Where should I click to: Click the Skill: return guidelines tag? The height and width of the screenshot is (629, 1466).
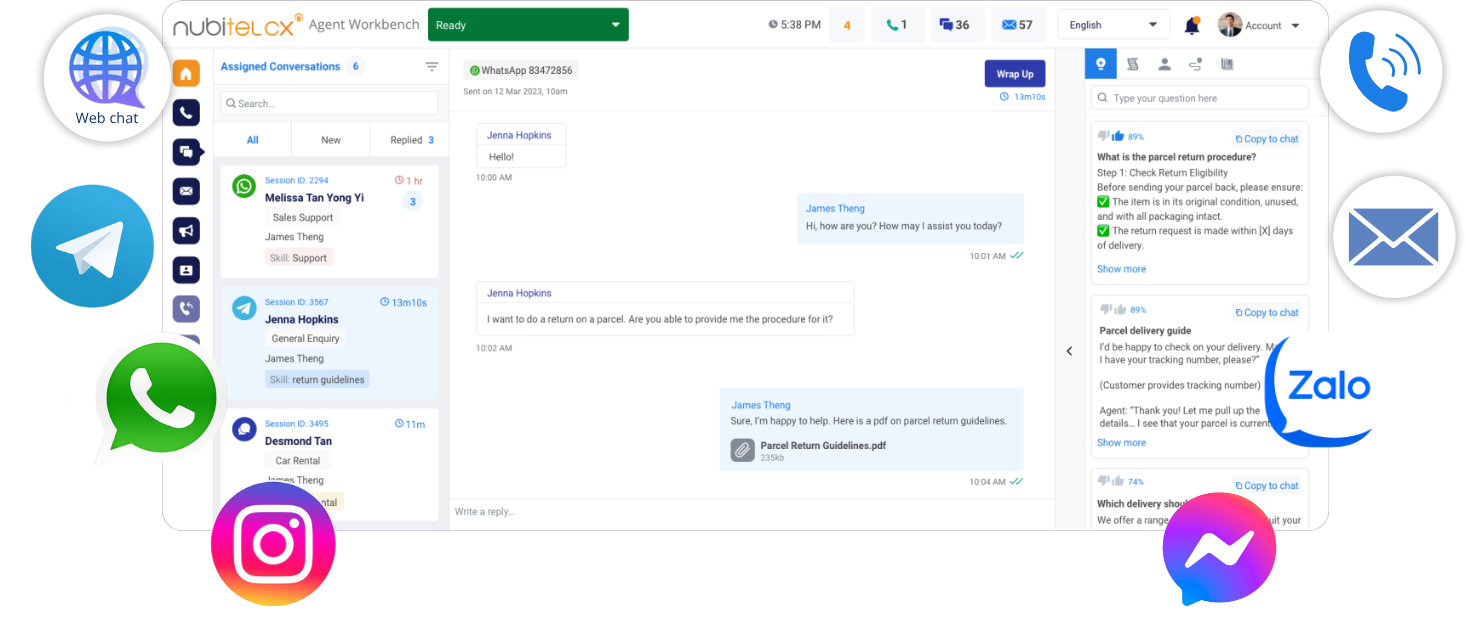pyautogui.click(x=318, y=379)
